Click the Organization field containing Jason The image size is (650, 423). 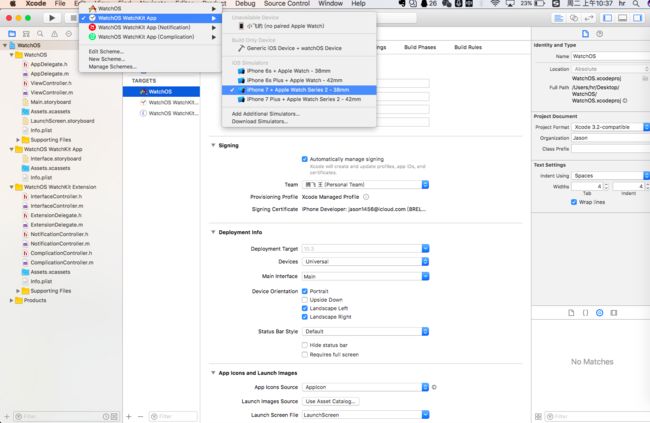611,138
